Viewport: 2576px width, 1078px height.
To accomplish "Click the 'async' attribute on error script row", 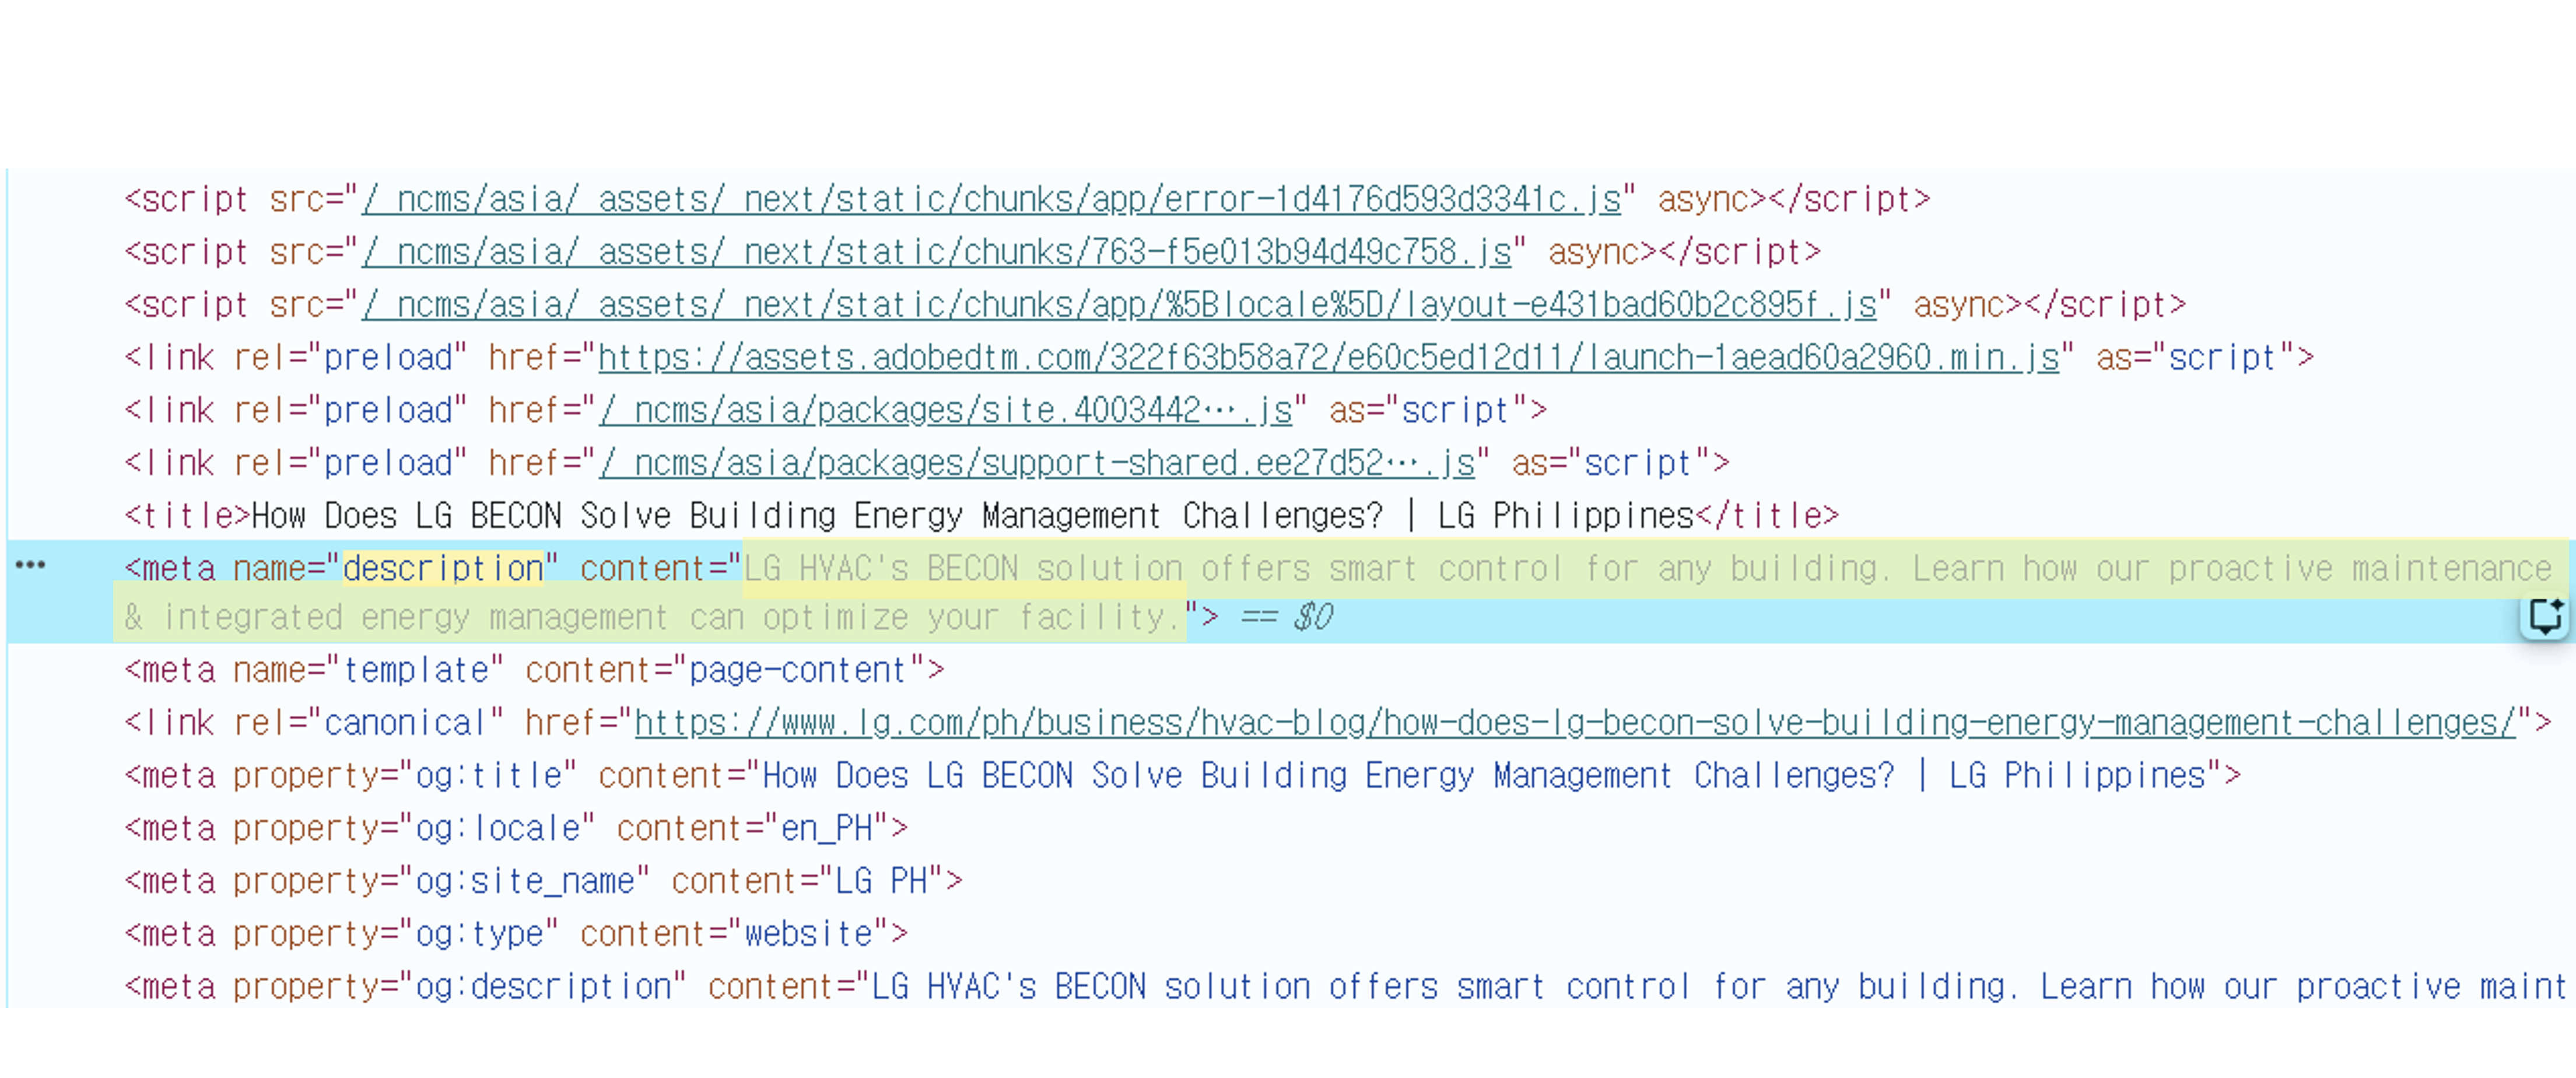I will pyautogui.click(x=1704, y=200).
